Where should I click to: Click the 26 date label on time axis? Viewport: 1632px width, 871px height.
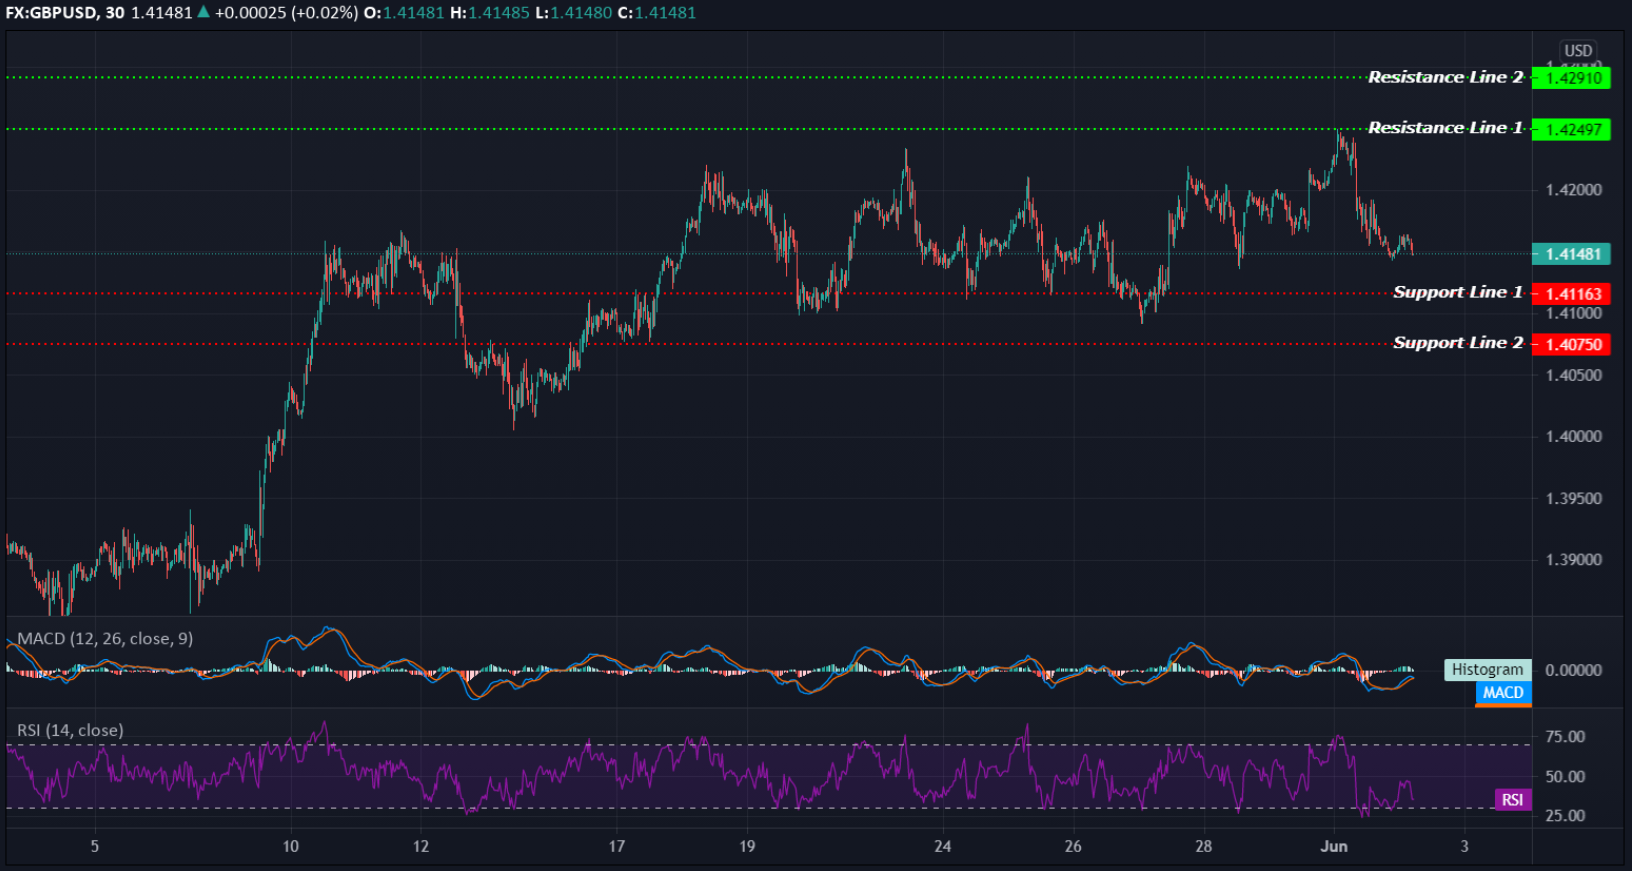coord(1073,846)
